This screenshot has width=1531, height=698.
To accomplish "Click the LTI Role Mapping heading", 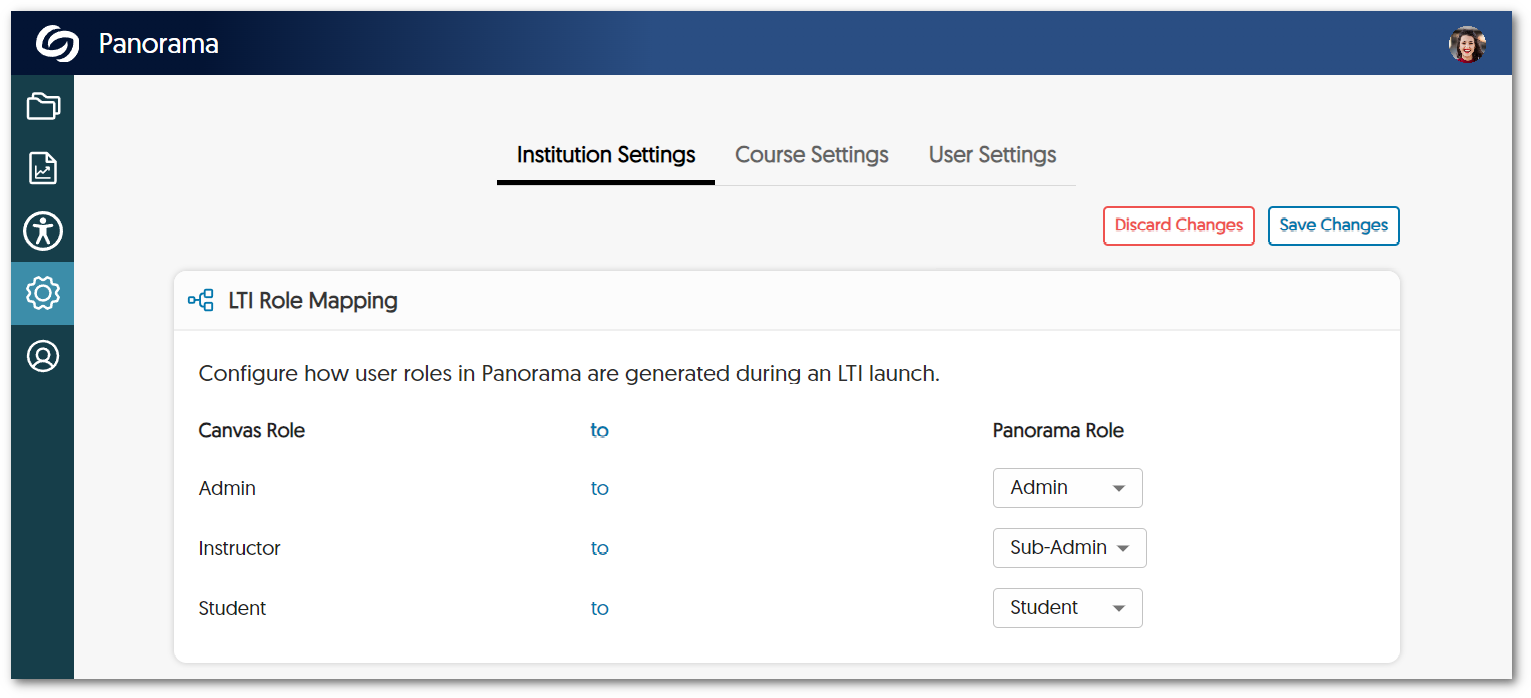I will 313,300.
